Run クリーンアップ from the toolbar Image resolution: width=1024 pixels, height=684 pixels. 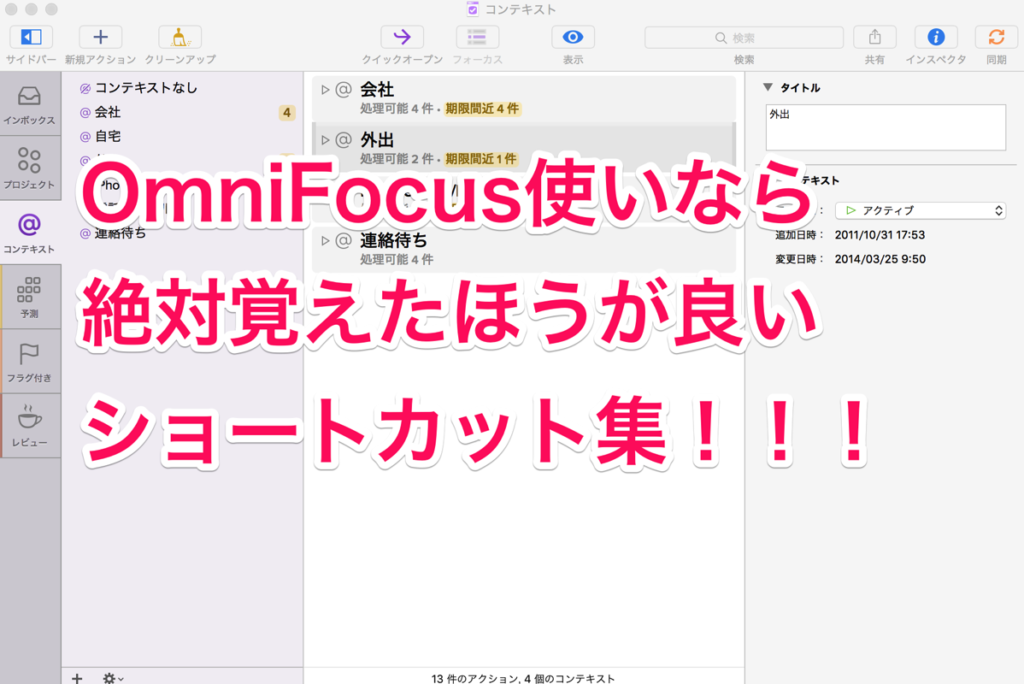point(180,37)
